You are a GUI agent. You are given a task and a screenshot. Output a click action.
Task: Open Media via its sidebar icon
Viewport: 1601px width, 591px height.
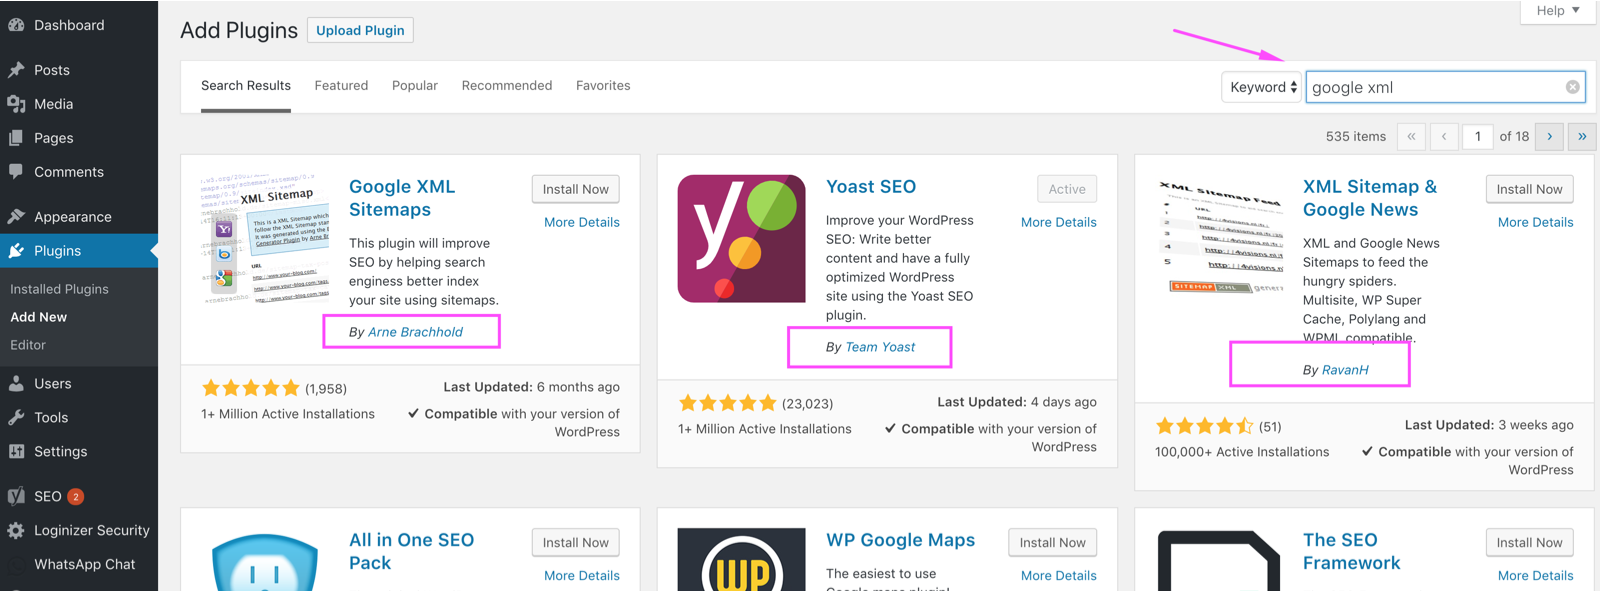tap(16, 104)
